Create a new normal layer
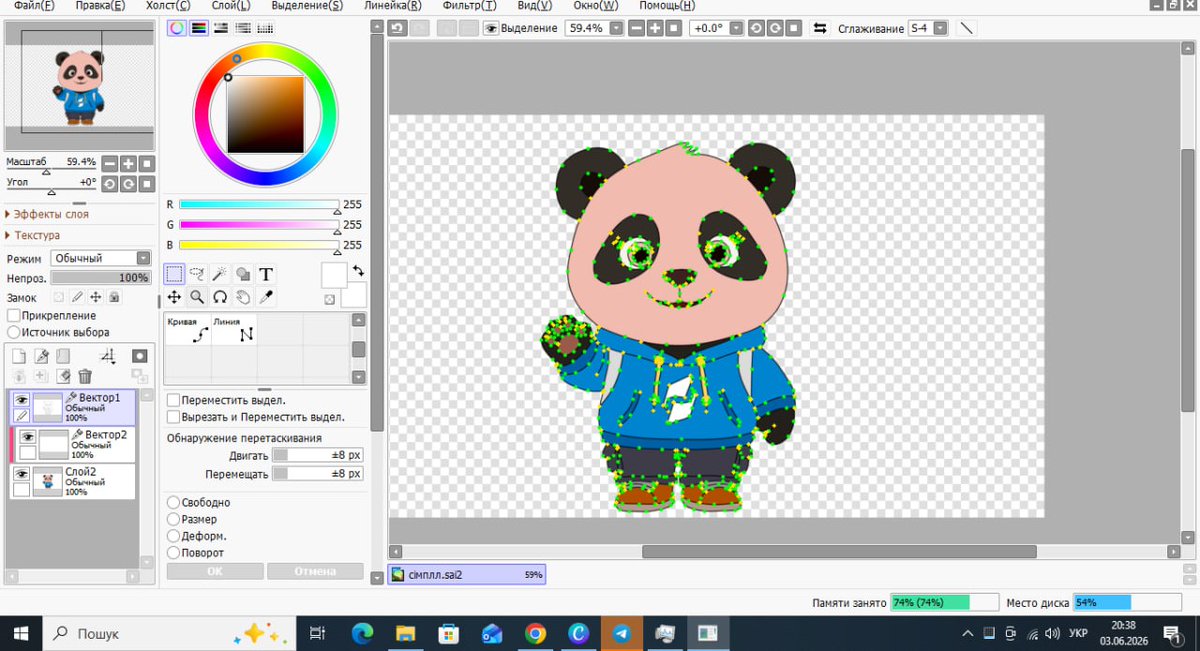The image size is (1200, 651). tap(19, 356)
